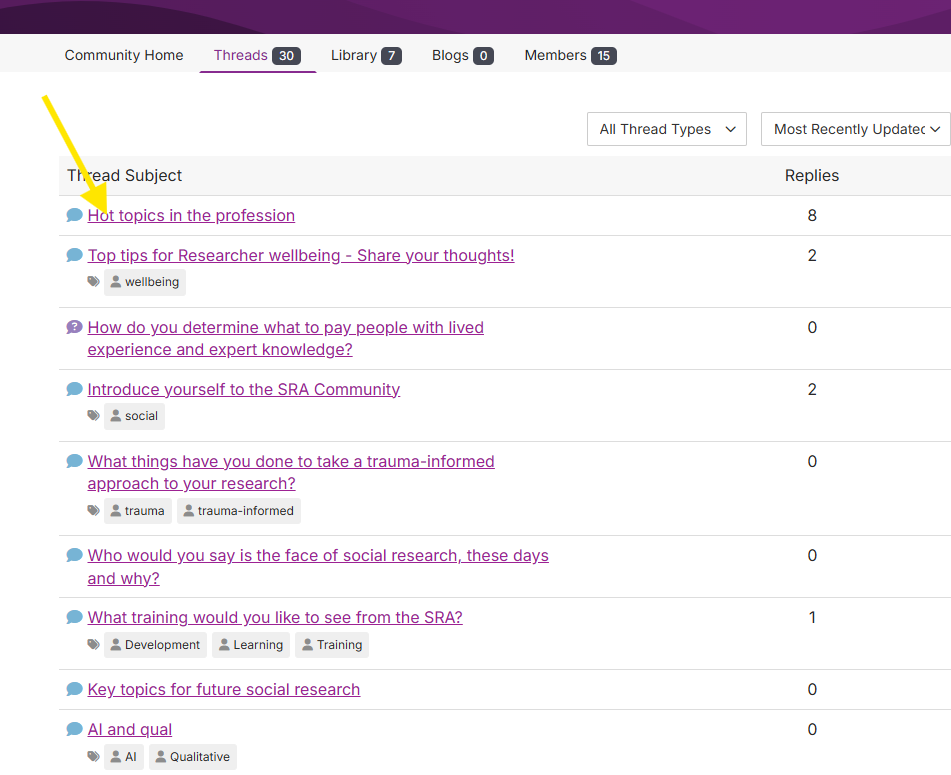
Task: Click discussion bubble icon beside Hot topics thread
Action: click(x=74, y=215)
